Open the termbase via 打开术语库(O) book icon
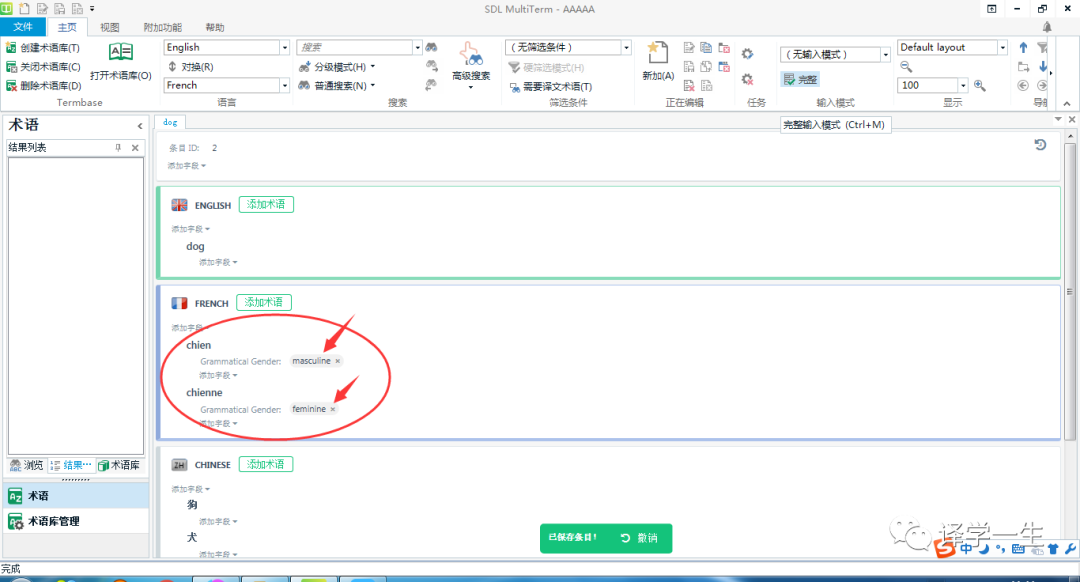This screenshot has height=582, width=1080. pos(121,52)
